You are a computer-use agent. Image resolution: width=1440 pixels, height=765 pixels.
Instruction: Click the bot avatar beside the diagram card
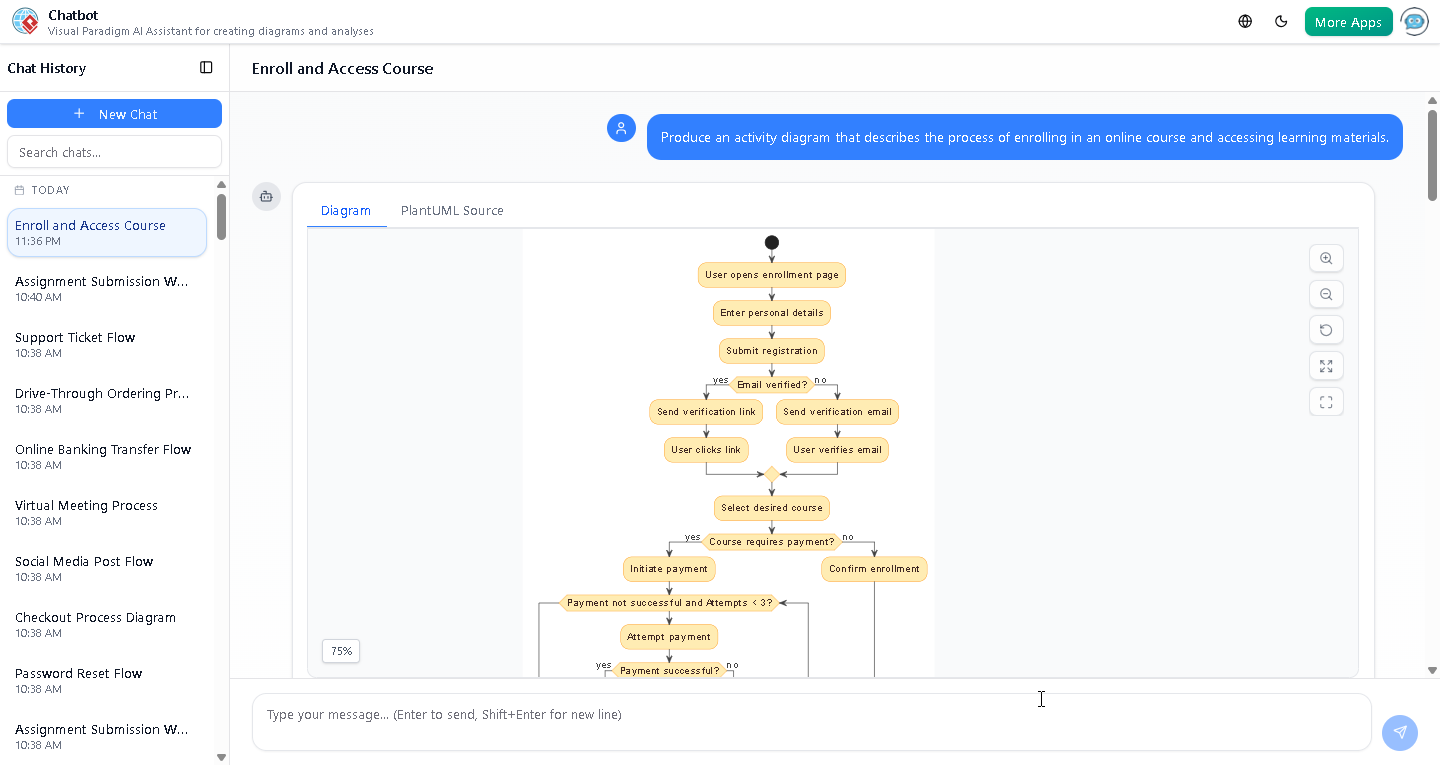coord(266,197)
